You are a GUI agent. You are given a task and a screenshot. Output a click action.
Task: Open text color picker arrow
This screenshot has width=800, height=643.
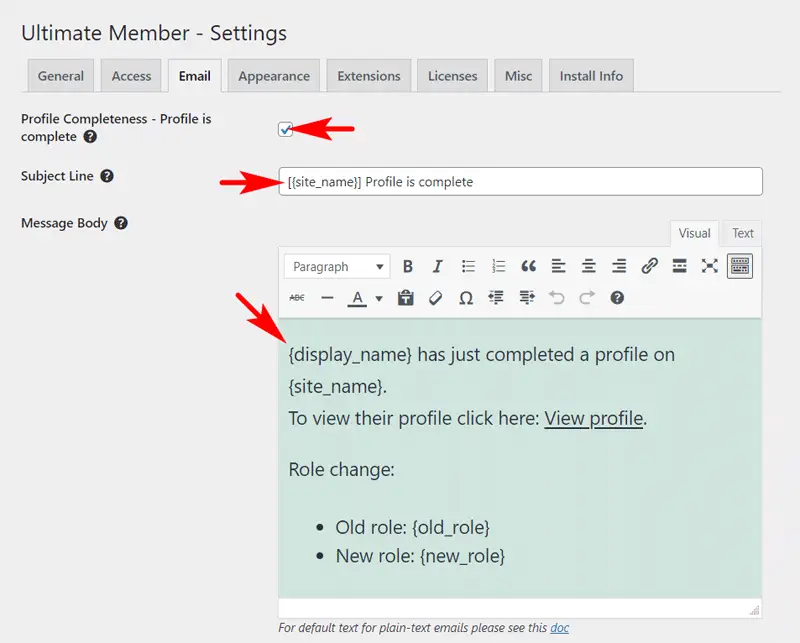(x=379, y=298)
